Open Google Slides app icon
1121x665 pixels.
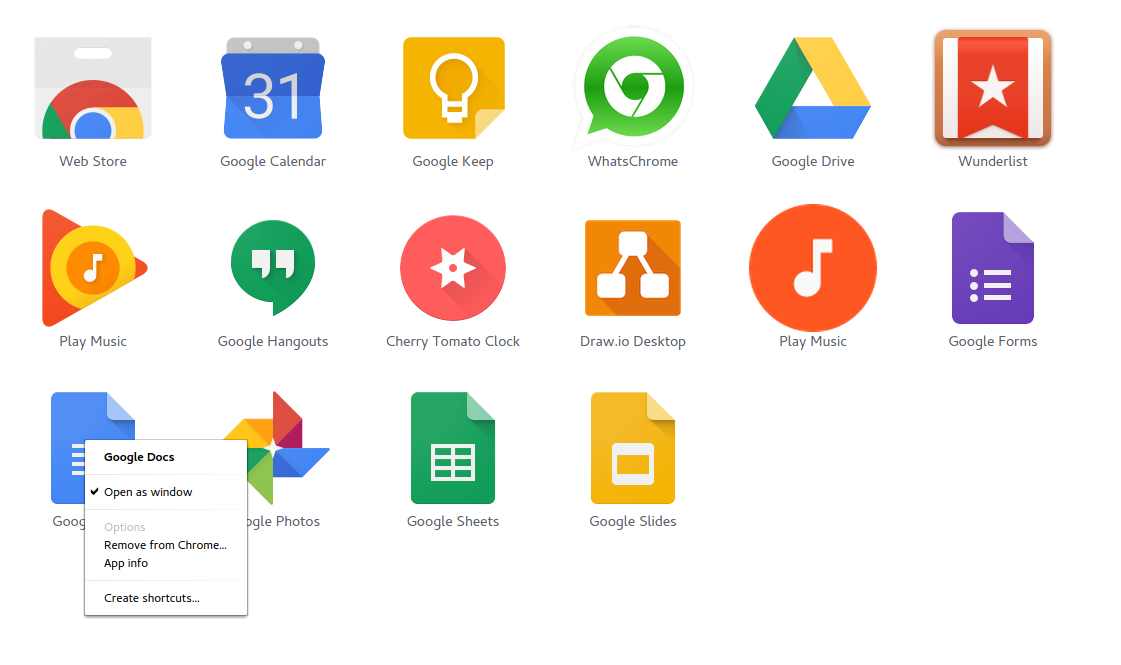(x=633, y=448)
